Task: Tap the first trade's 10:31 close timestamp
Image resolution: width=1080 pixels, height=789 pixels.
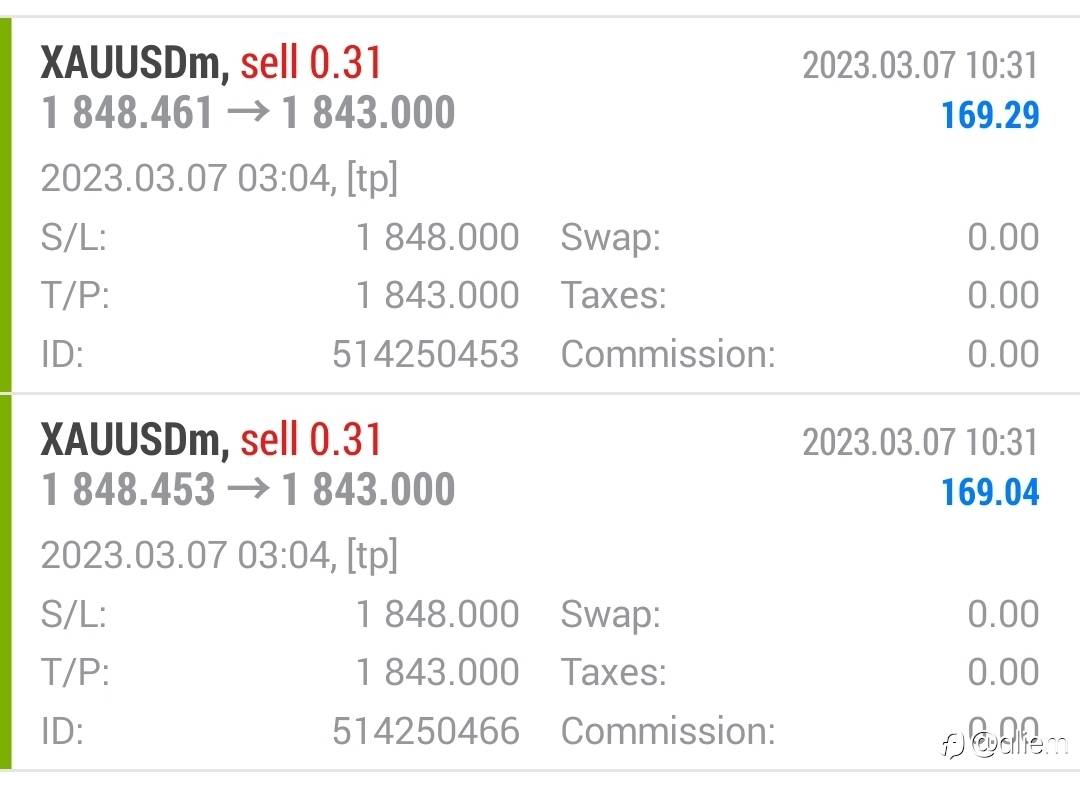Action: point(919,66)
